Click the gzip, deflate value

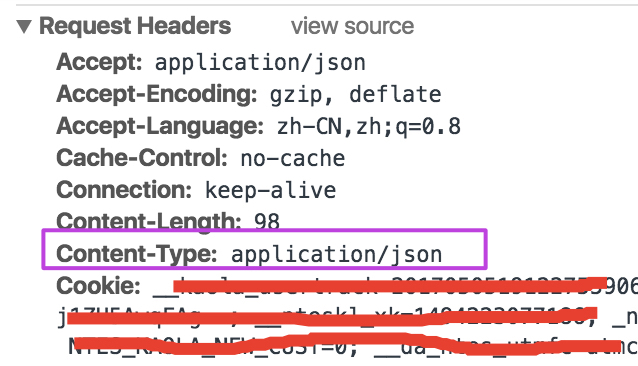point(355,95)
